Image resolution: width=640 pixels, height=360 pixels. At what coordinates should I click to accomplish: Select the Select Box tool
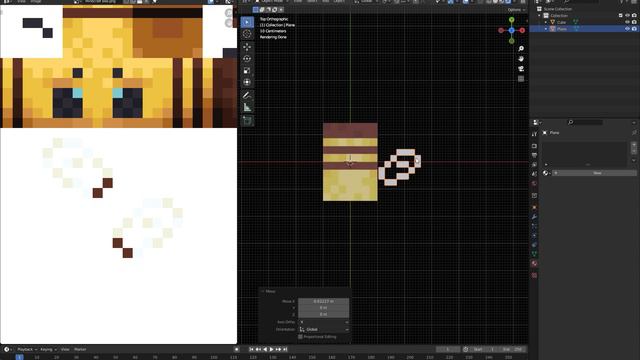(x=247, y=22)
